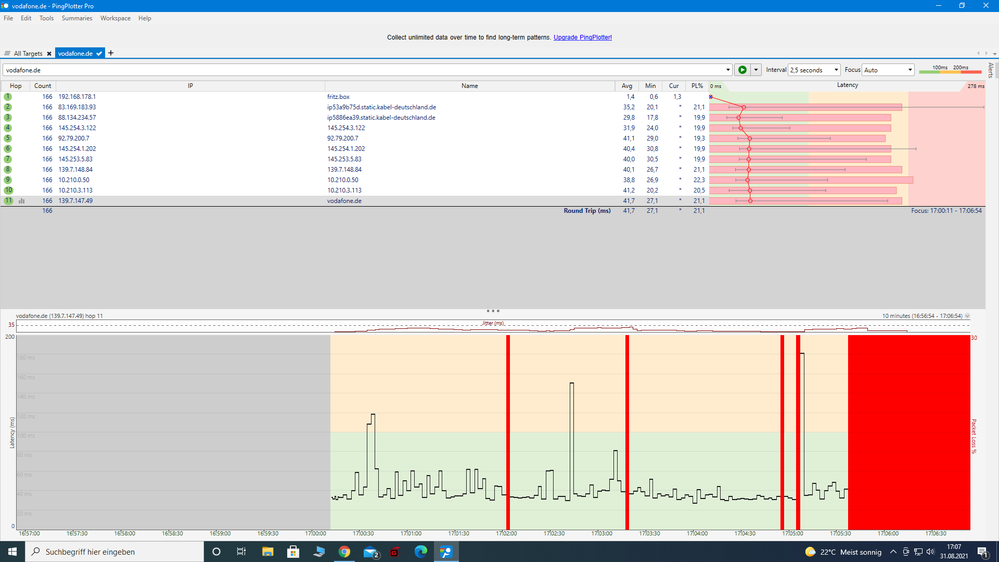Click the three-dot splitter handle above the timeline
Image resolution: width=999 pixels, height=562 pixels.
click(x=493, y=311)
